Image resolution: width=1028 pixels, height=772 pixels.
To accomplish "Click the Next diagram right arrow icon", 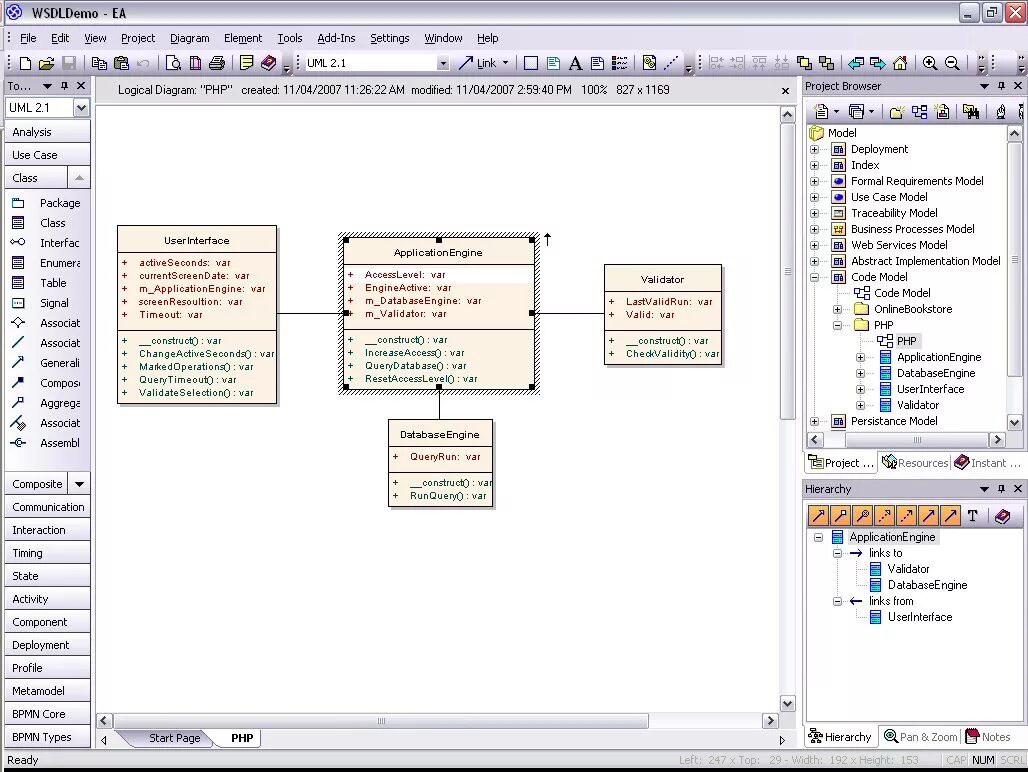I will 878,63.
